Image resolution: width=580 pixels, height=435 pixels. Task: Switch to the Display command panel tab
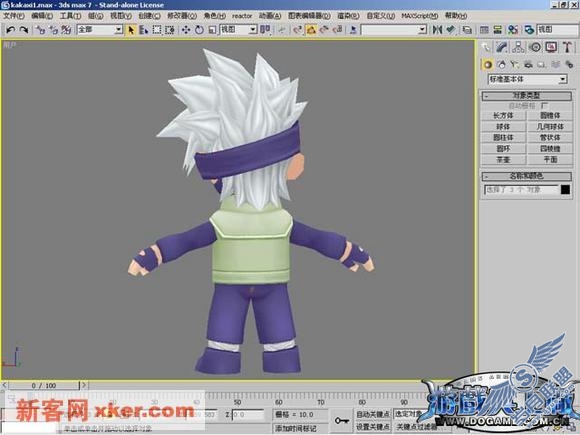click(551, 47)
